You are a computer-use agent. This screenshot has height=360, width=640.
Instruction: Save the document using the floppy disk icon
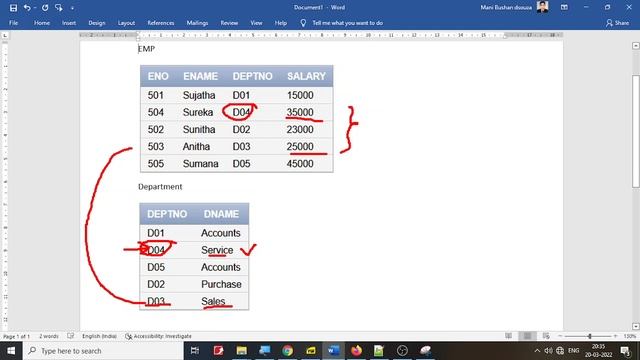tap(13, 8)
